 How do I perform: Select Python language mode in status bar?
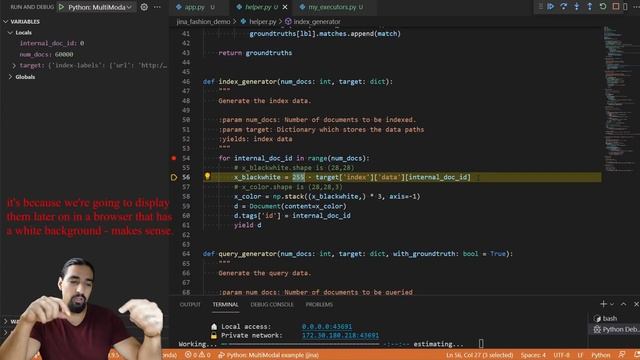(601, 355)
